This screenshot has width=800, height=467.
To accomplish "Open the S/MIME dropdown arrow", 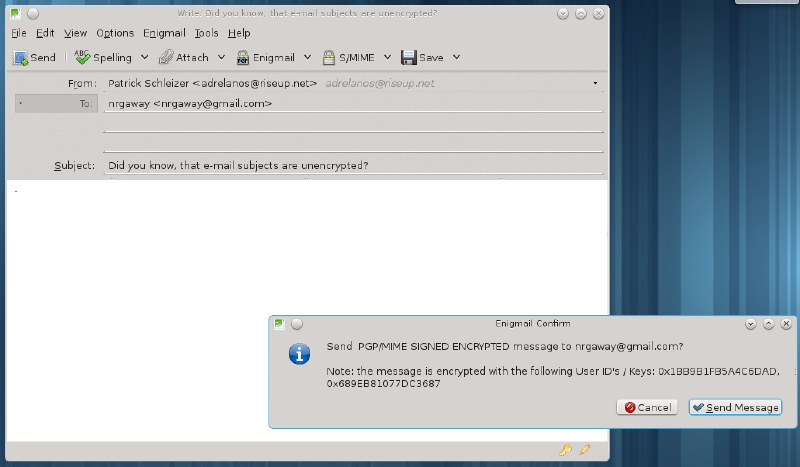I will (x=387, y=58).
